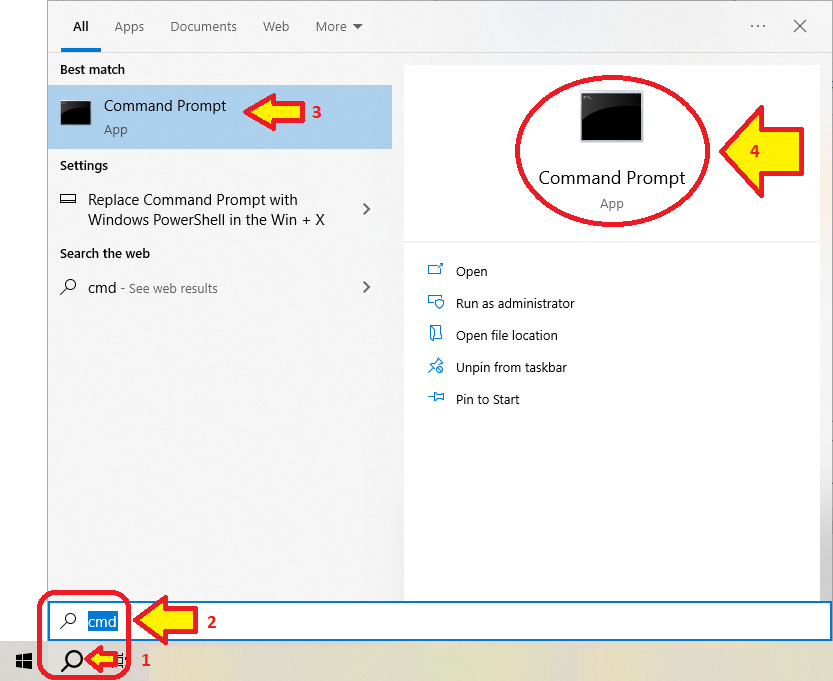Focus the search box containing cmd
The width and height of the screenshot is (833, 681).
click(x=440, y=621)
